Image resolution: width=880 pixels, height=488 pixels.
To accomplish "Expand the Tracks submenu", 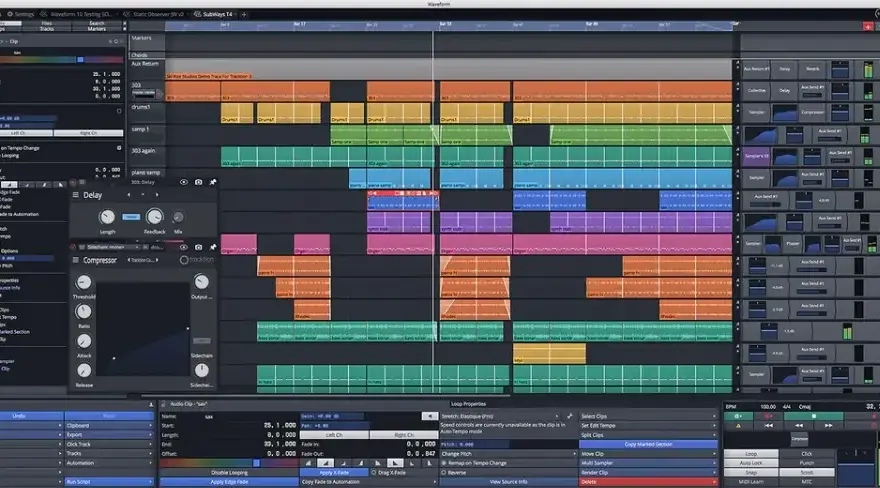I will click(109, 454).
